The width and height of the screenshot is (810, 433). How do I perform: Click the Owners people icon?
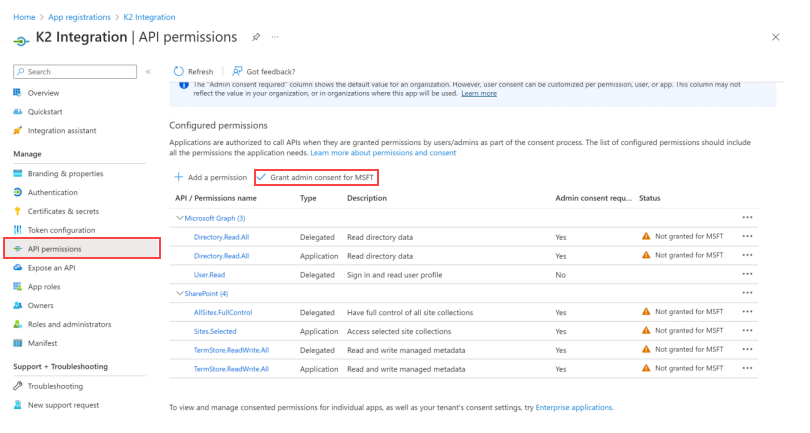pos(18,305)
